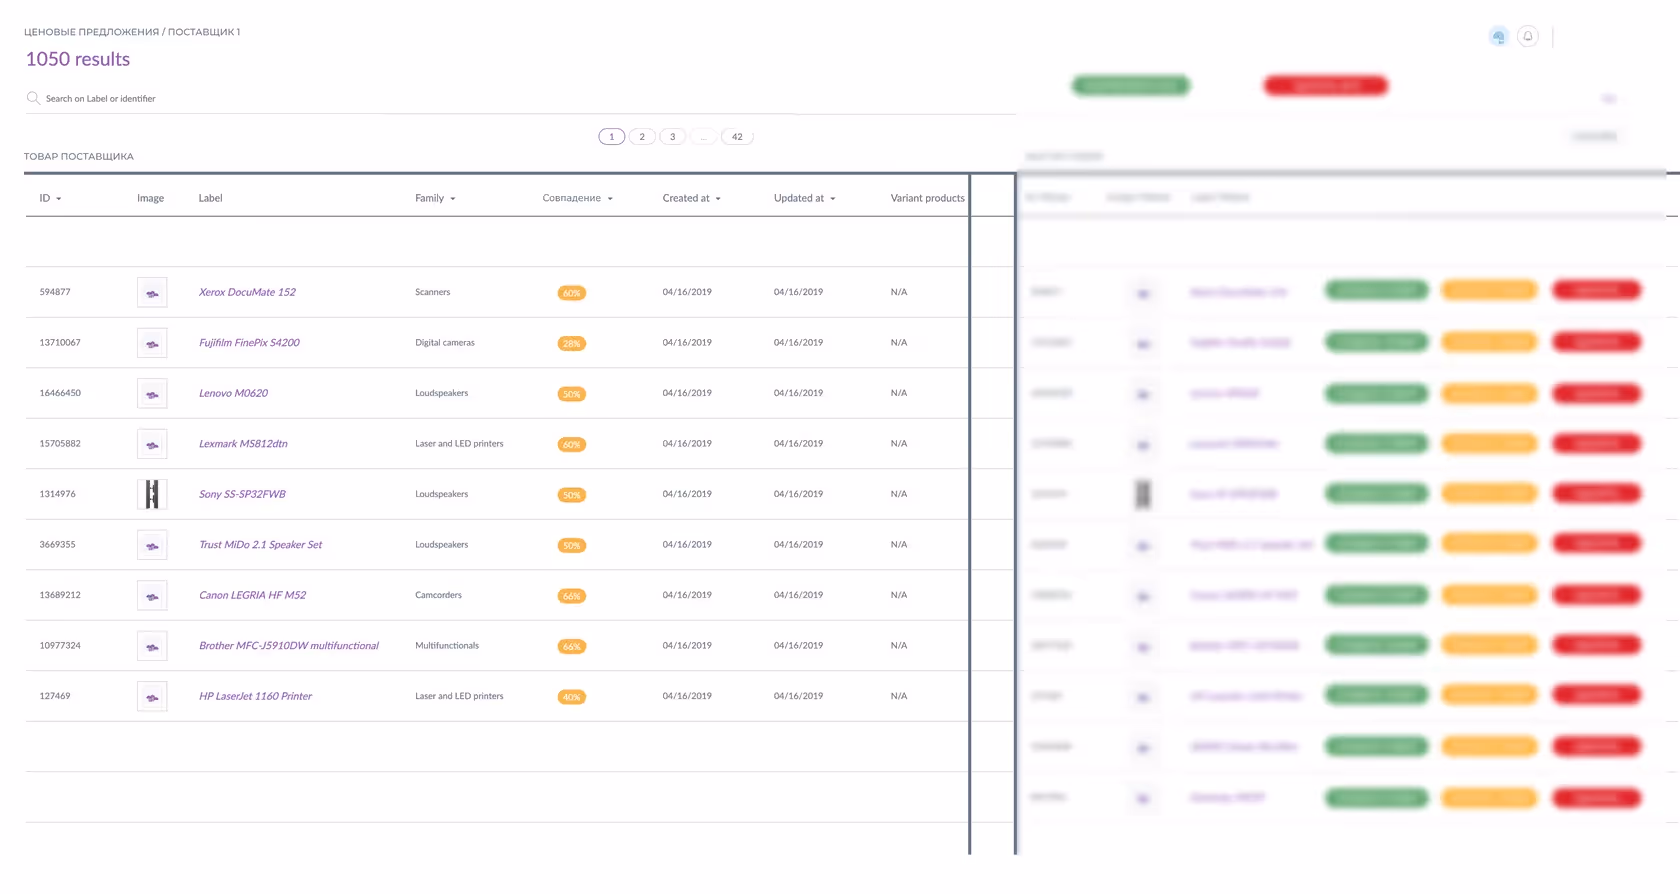This screenshot has width=1680, height=894.
Task: Click Multifunctionals family cell
Action: point(447,645)
